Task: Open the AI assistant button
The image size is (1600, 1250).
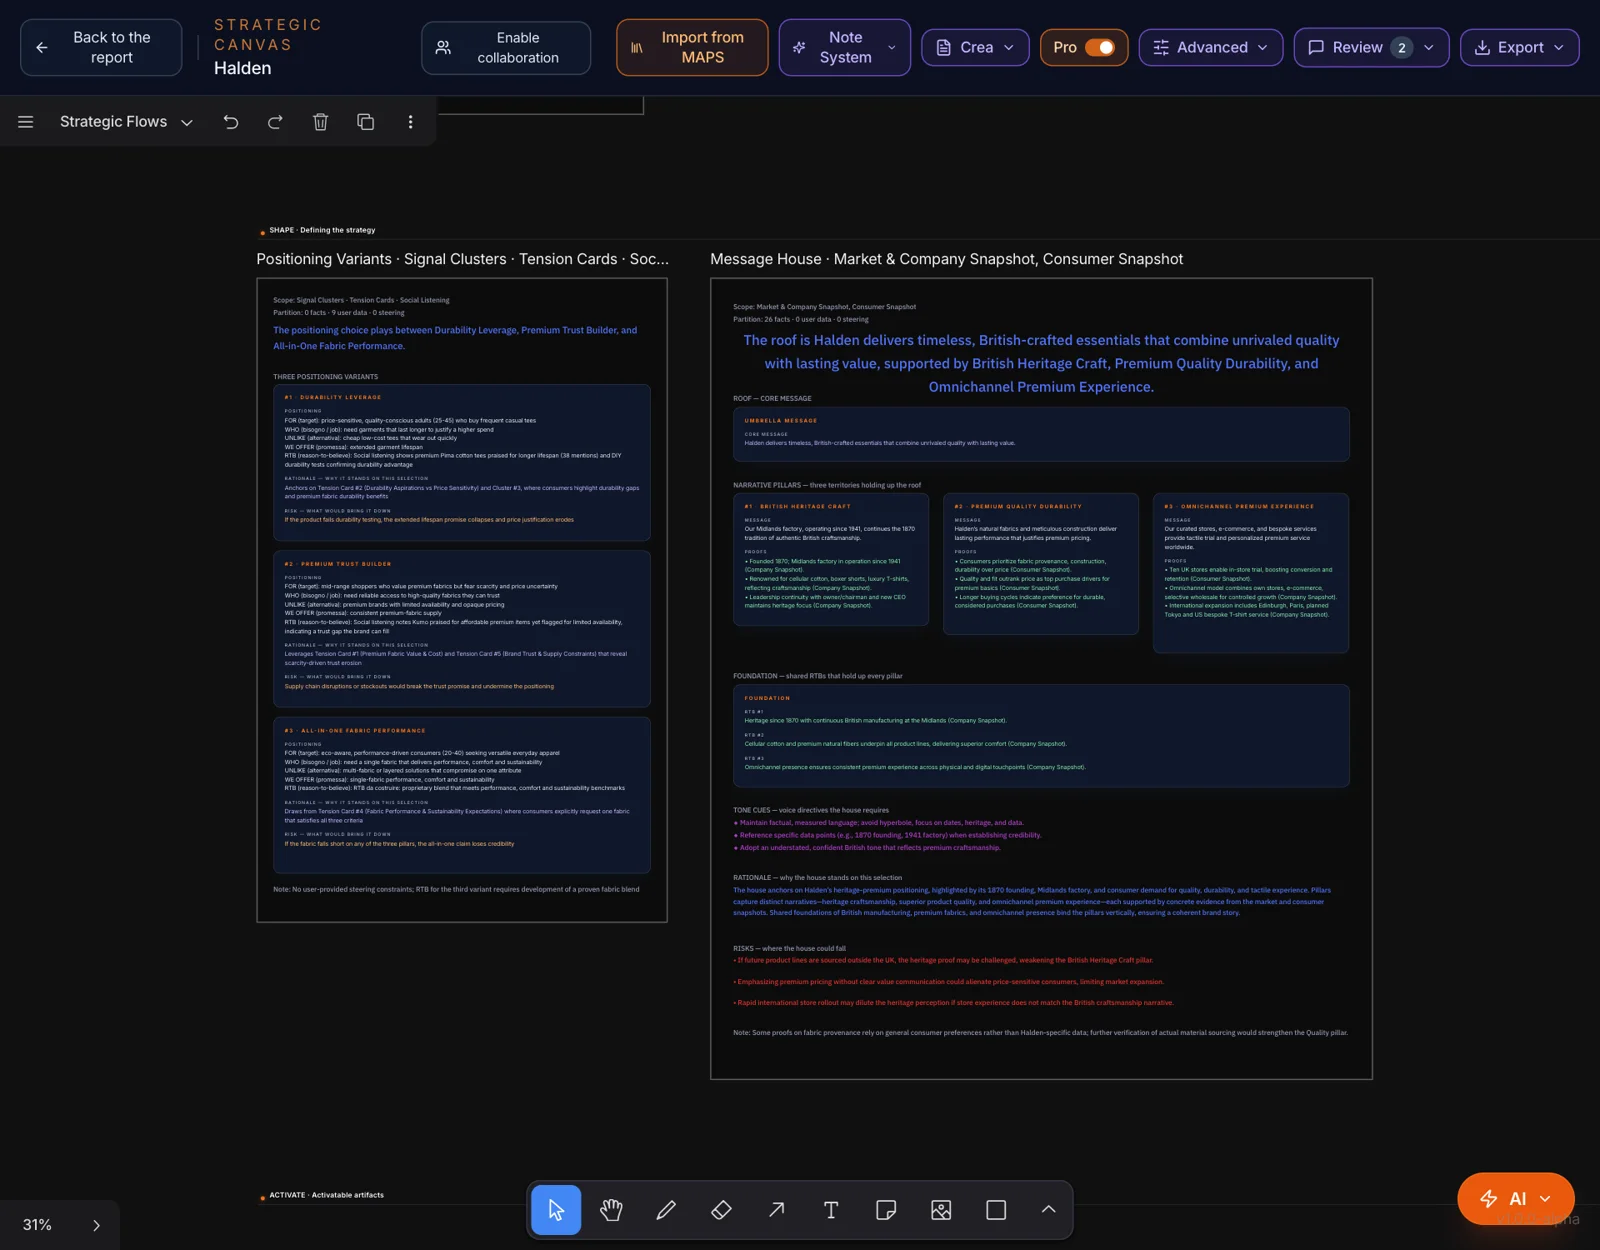Action: tap(1516, 1199)
